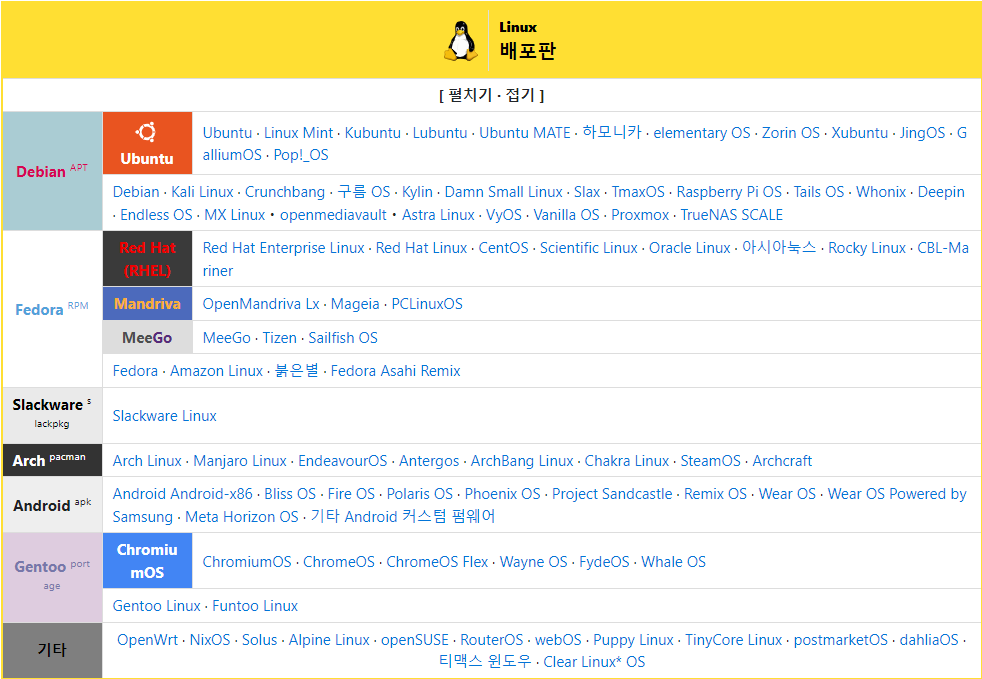Open the Meta Horizon OS link
982x679 pixels.
242,517
